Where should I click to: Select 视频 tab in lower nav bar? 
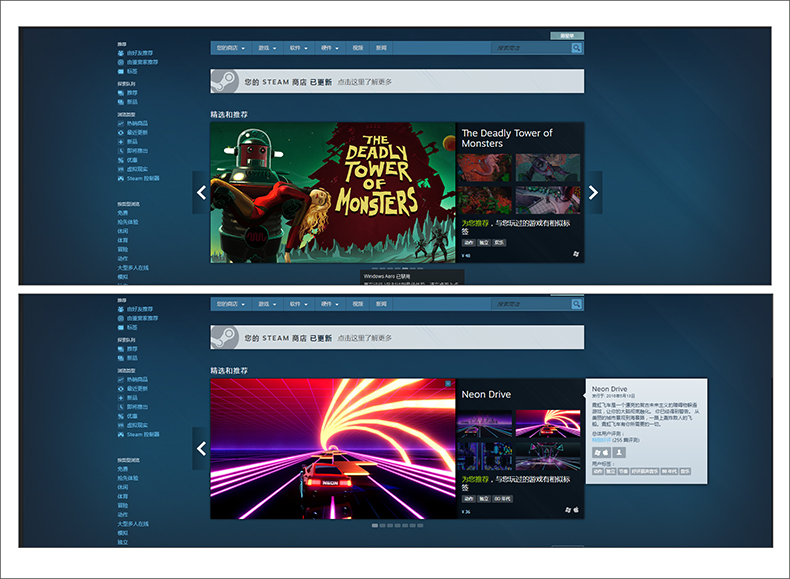pos(358,304)
